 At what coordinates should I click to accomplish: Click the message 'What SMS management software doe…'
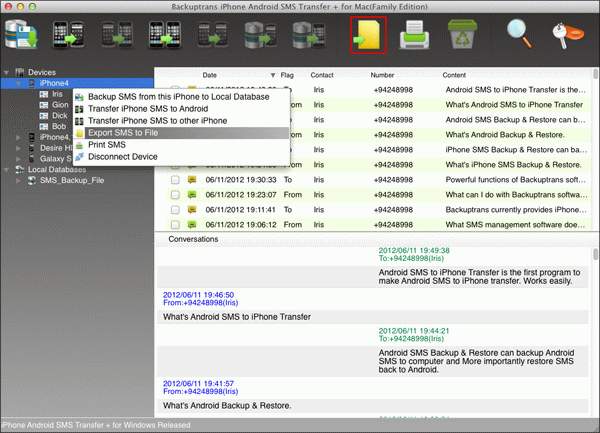(515, 225)
